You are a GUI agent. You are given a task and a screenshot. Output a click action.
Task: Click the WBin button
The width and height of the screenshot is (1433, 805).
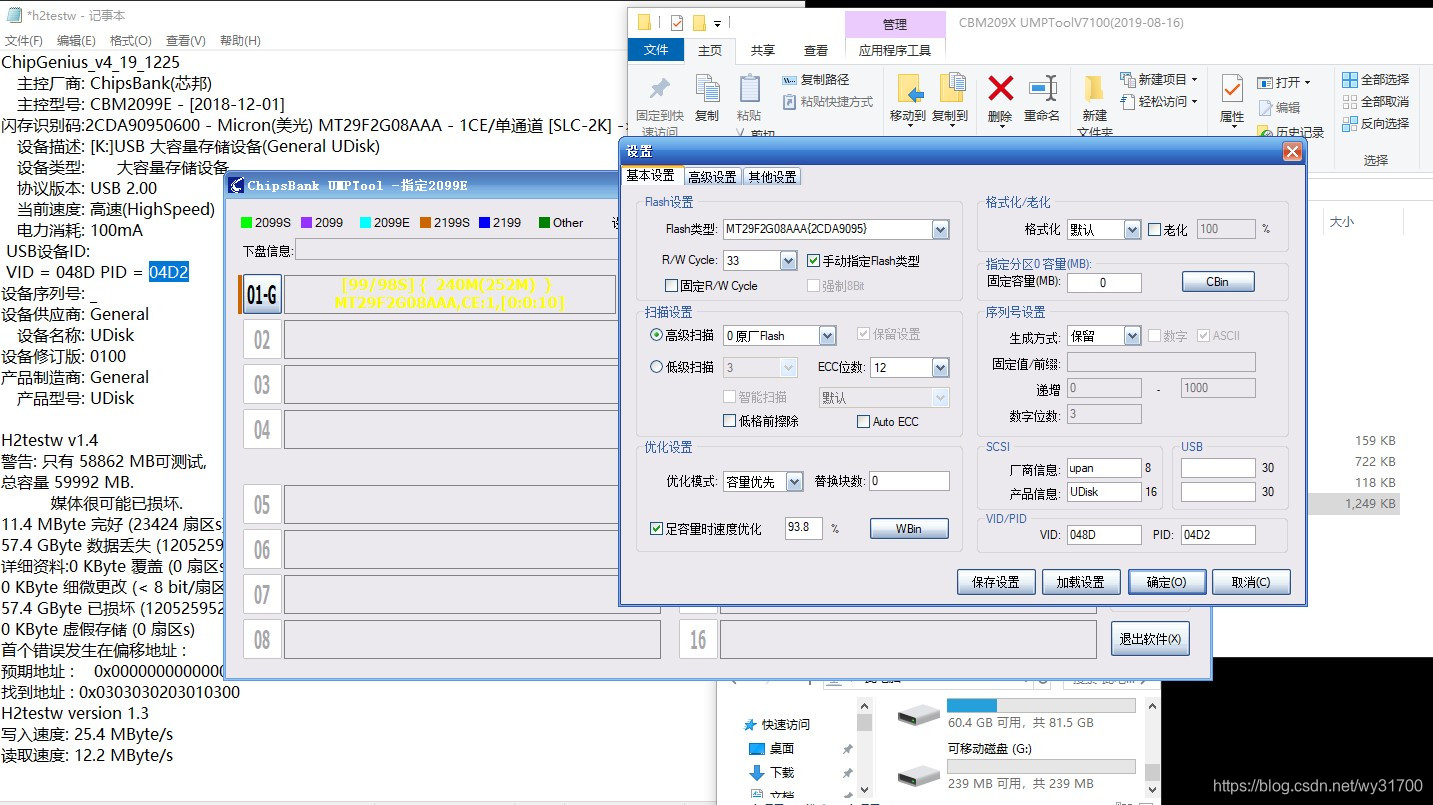(909, 528)
